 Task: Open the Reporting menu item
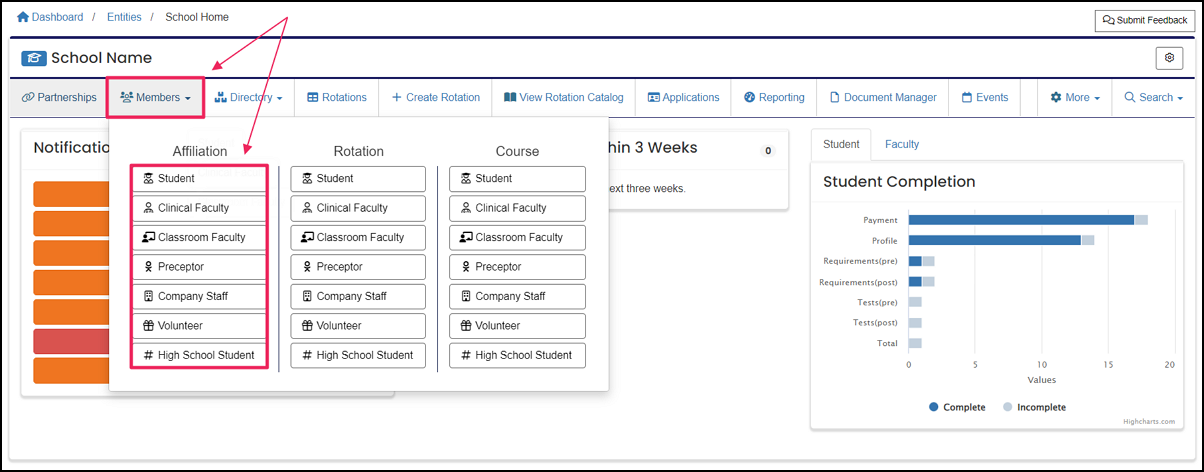[x=775, y=97]
